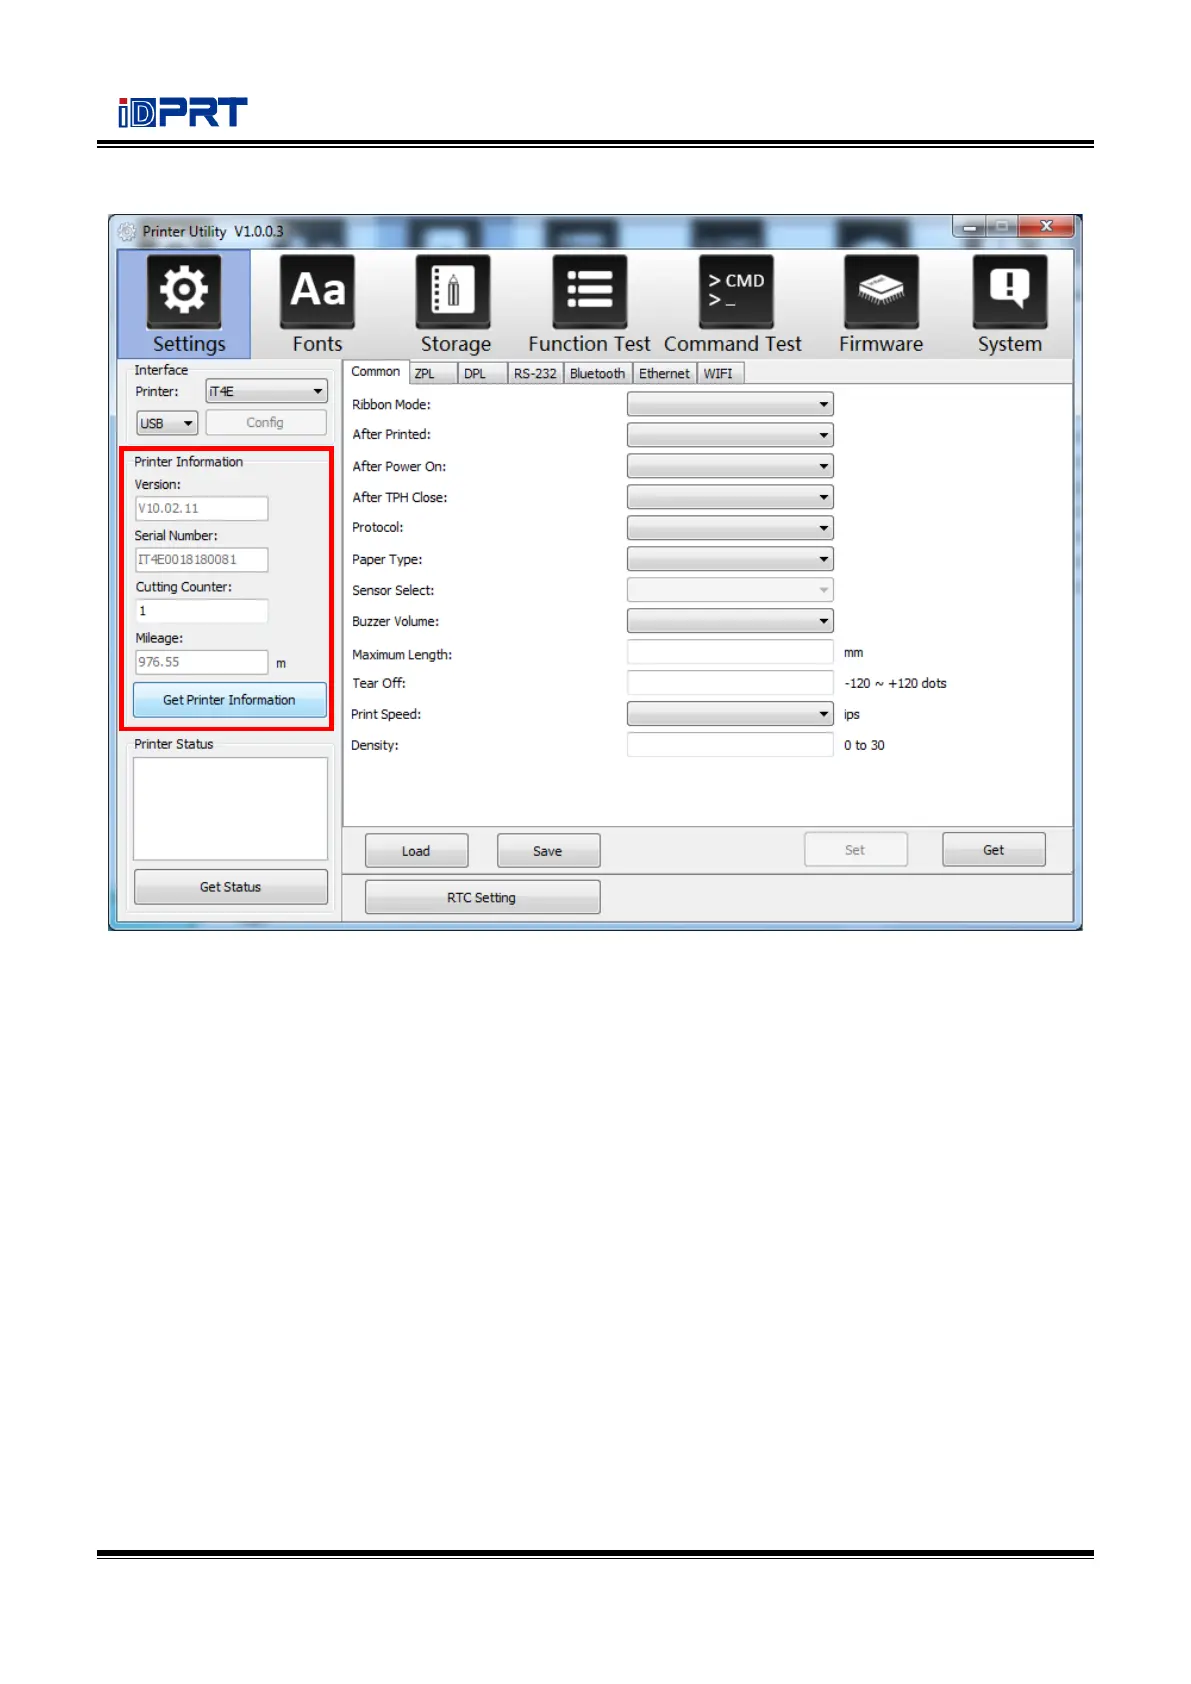Click Get Printer Information button

coord(229,700)
